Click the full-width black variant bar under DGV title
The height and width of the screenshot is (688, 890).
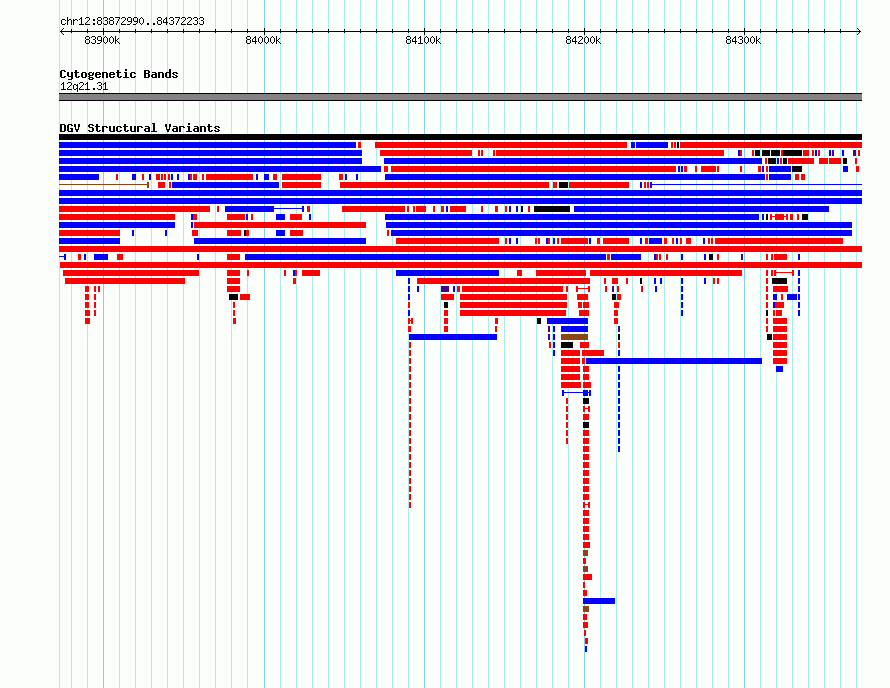point(460,137)
